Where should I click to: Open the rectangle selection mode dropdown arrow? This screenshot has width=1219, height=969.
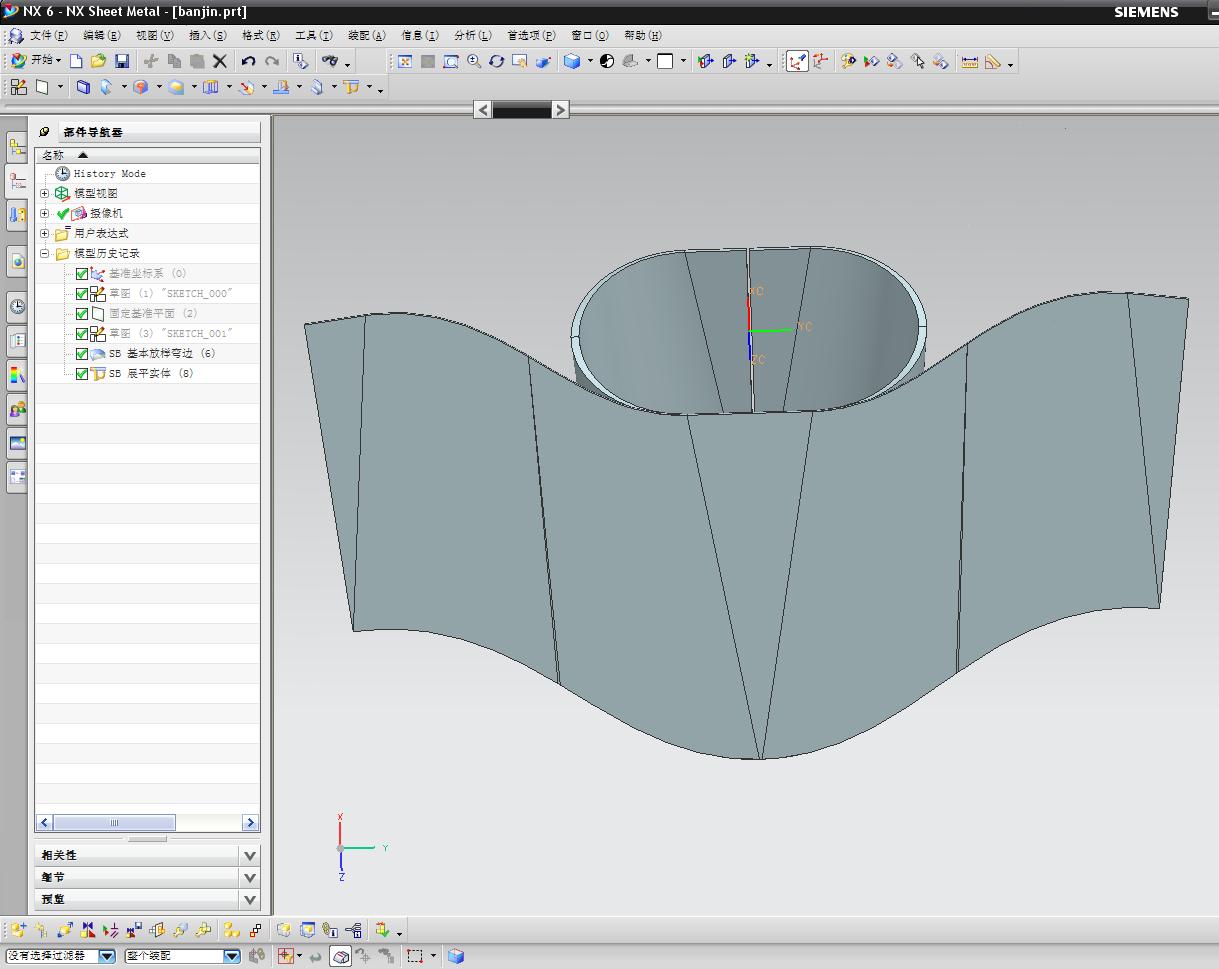click(433, 956)
